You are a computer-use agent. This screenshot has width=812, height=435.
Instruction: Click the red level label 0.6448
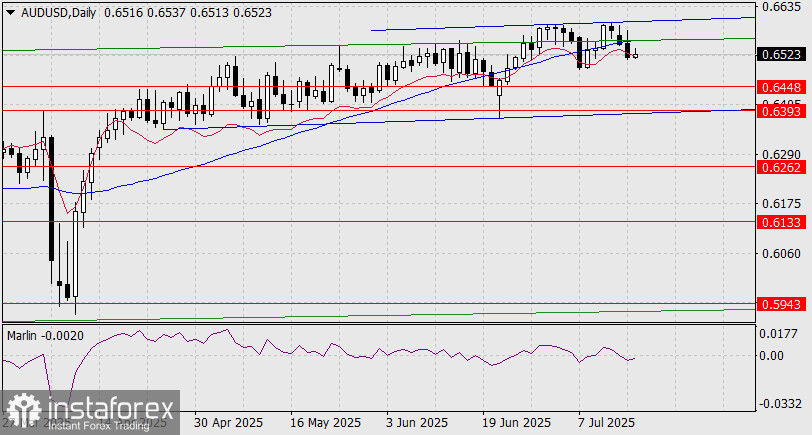[x=781, y=86]
